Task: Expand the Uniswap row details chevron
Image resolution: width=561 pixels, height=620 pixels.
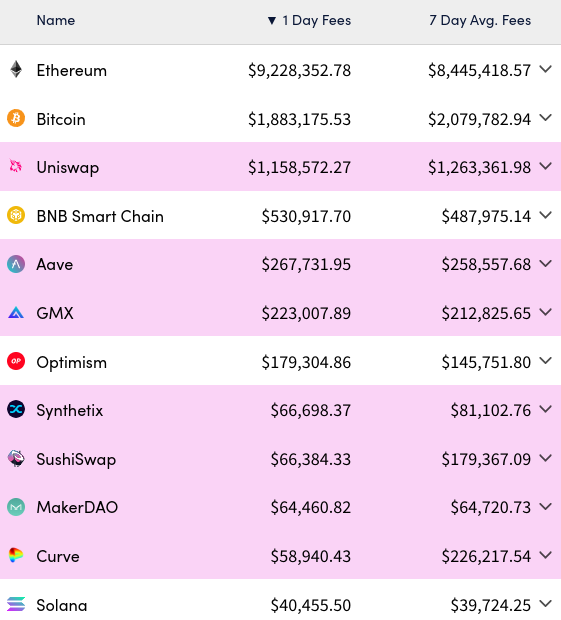Action: (546, 166)
